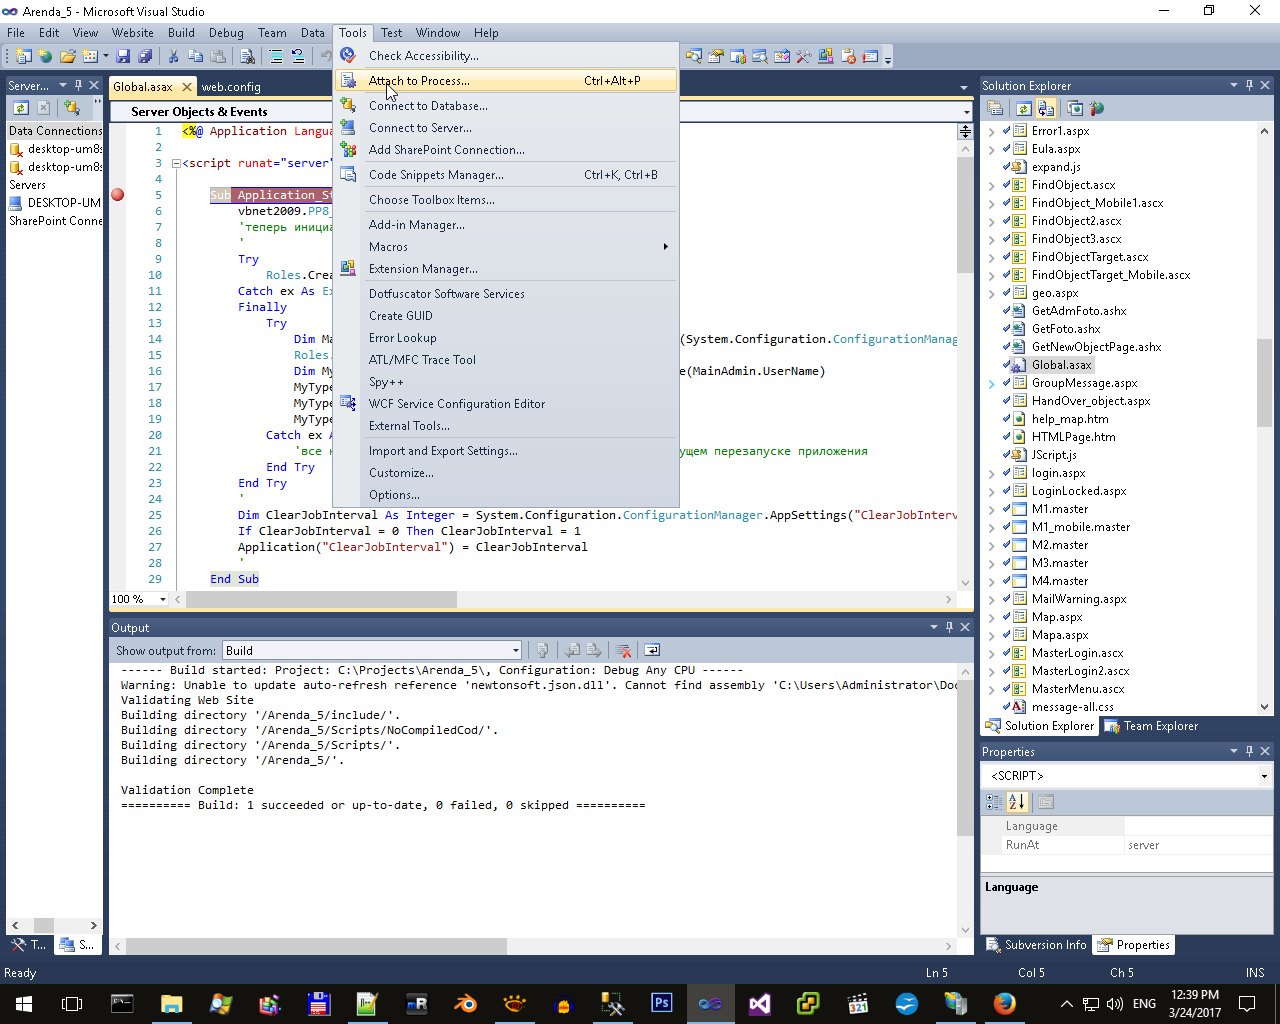The image size is (1280, 1024).
Task: Refresh the Server Explorer
Action: (21, 108)
